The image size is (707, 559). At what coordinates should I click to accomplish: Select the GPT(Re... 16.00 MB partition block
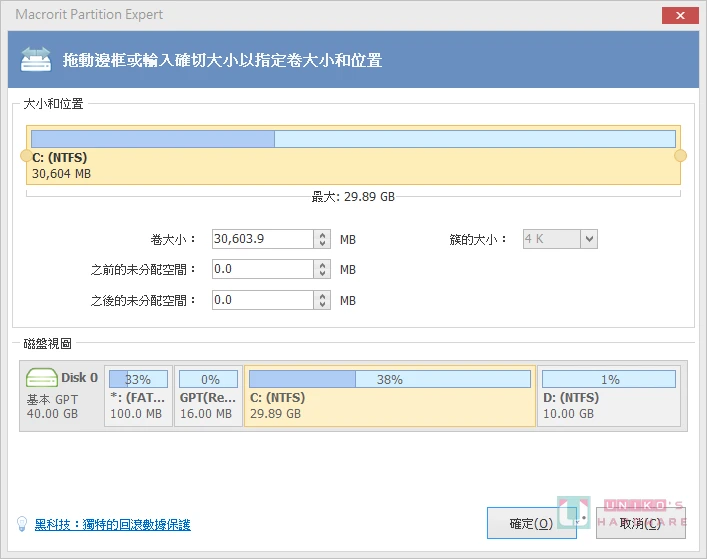pos(208,396)
